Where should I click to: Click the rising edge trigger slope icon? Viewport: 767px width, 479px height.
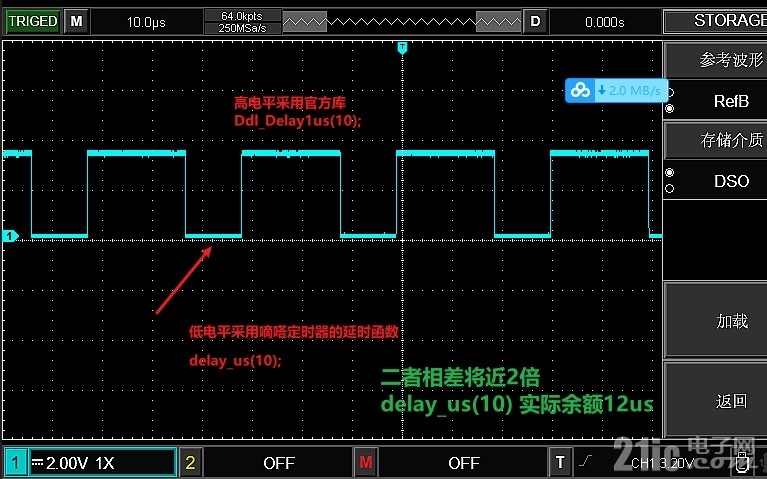coord(586,460)
